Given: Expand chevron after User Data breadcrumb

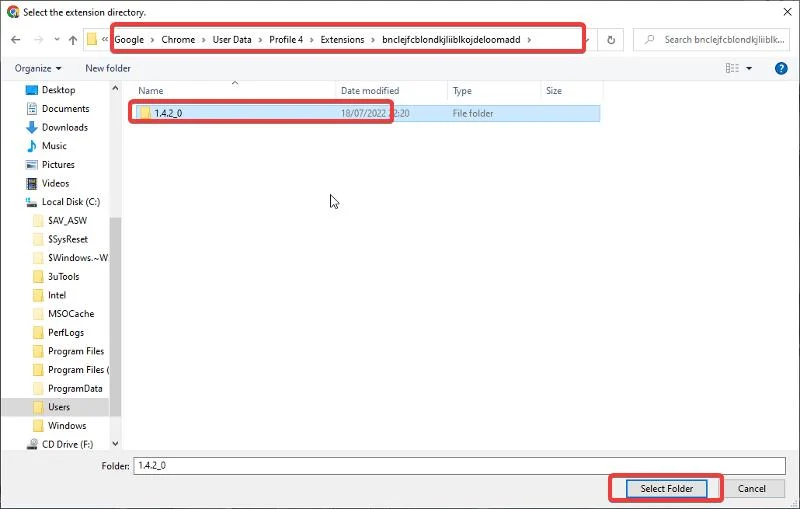Looking at the screenshot, I should (260, 40).
